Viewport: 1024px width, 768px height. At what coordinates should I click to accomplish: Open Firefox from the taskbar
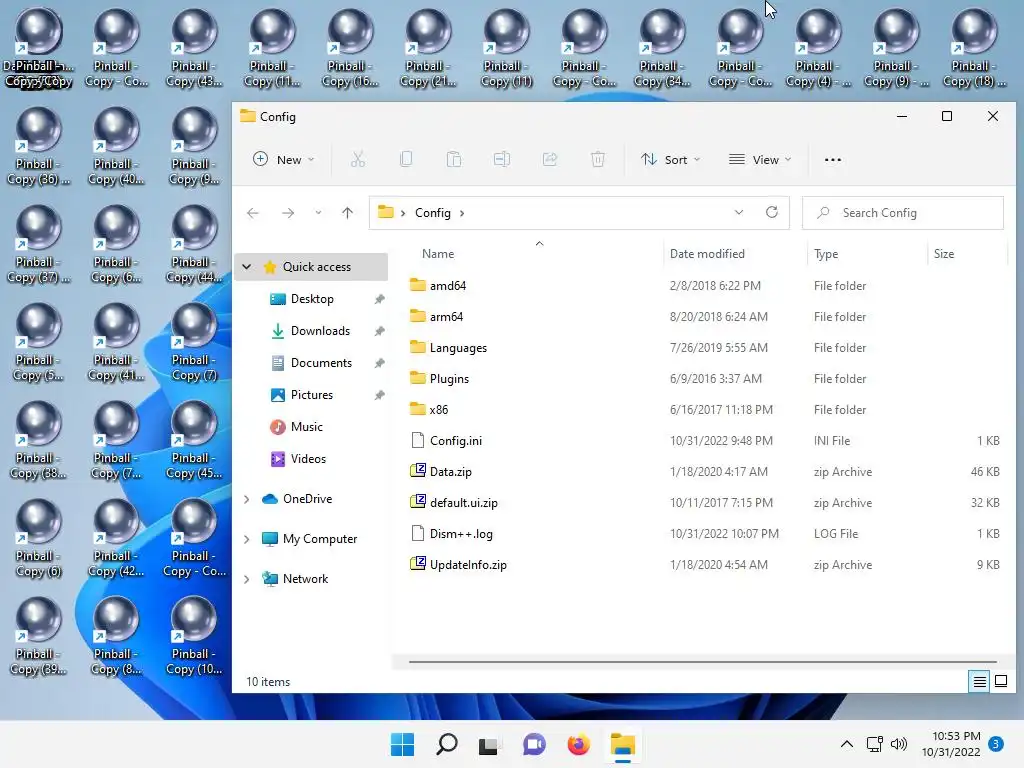[579, 744]
